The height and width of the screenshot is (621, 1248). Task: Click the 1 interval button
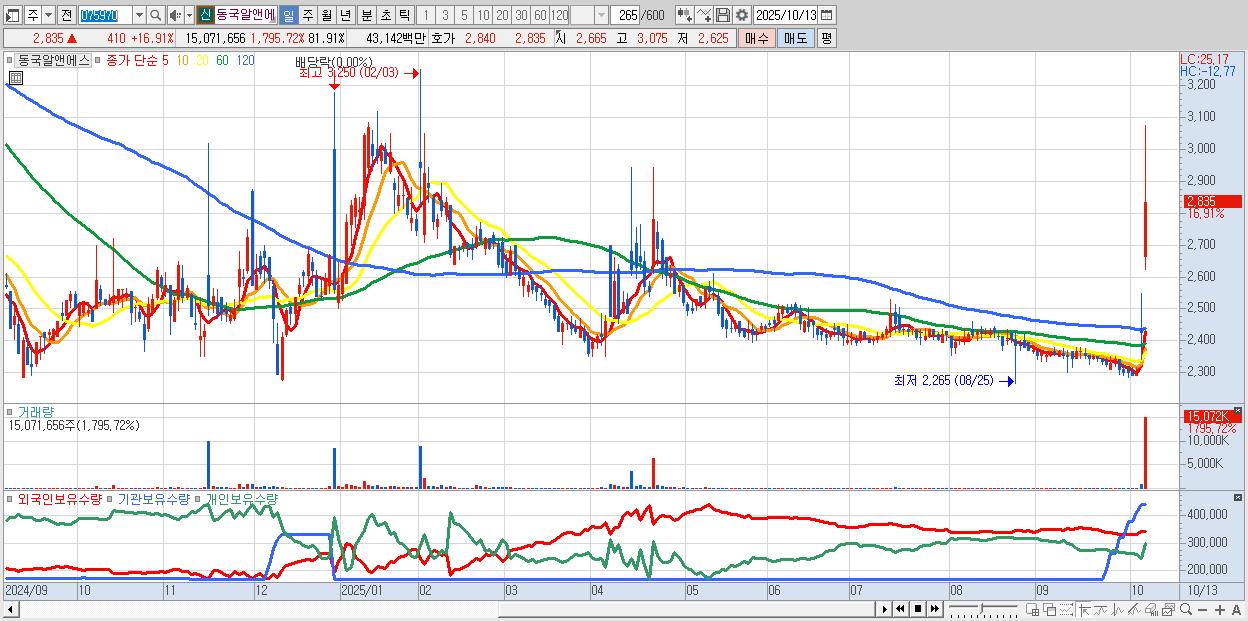click(x=425, y=15)
